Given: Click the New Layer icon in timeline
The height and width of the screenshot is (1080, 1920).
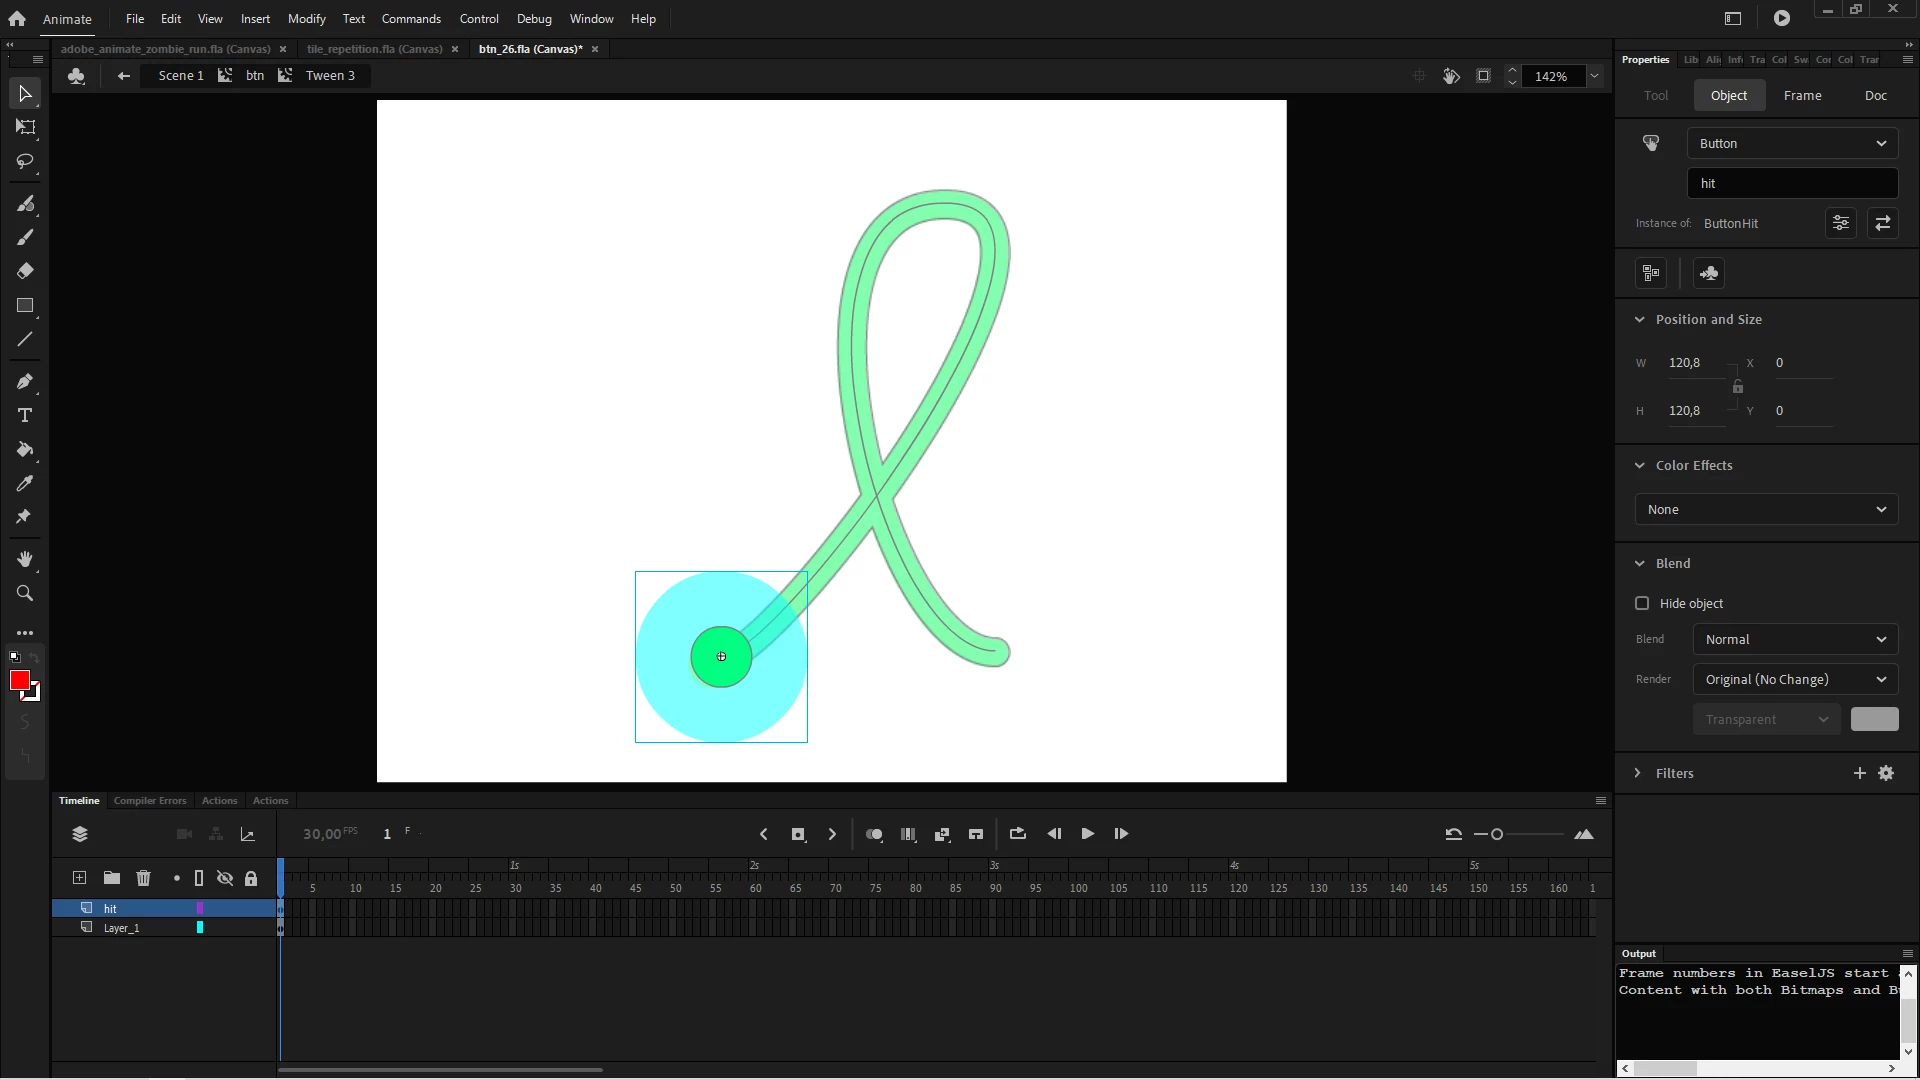Looking at the screenshot, I should coord(80,878).
